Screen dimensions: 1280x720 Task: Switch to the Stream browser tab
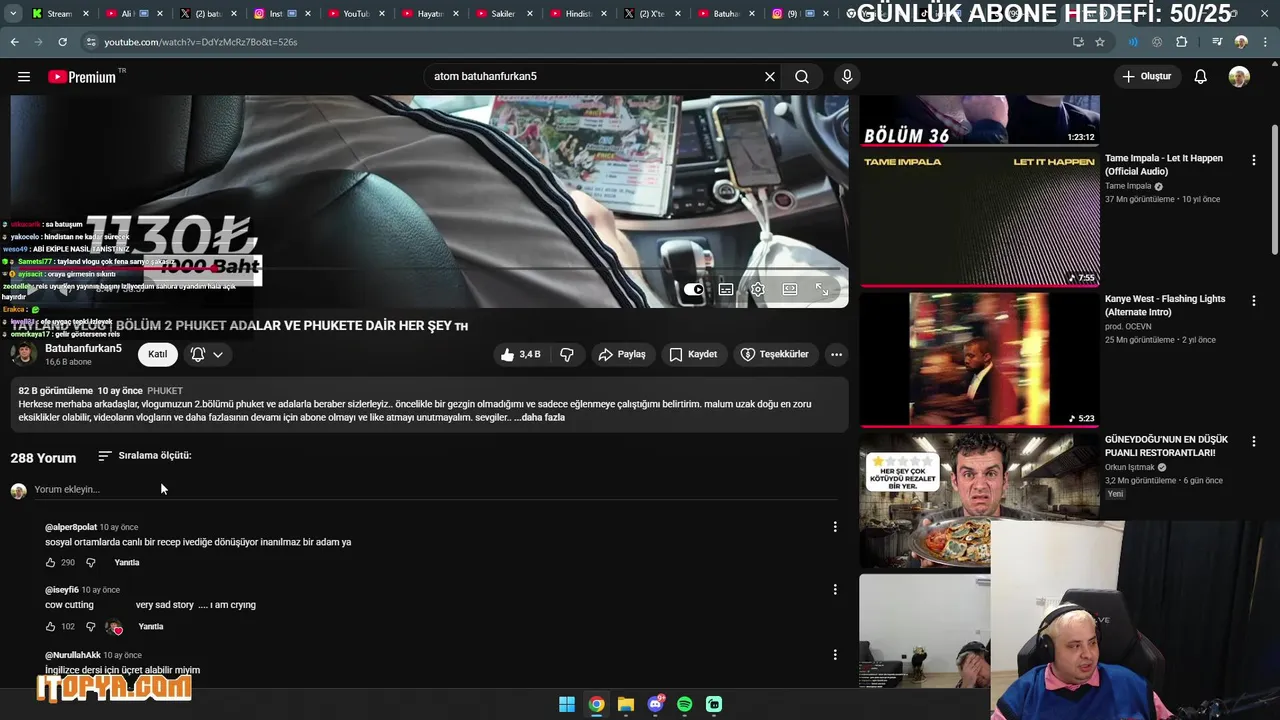pyautogui.click(x=60, y=14)
